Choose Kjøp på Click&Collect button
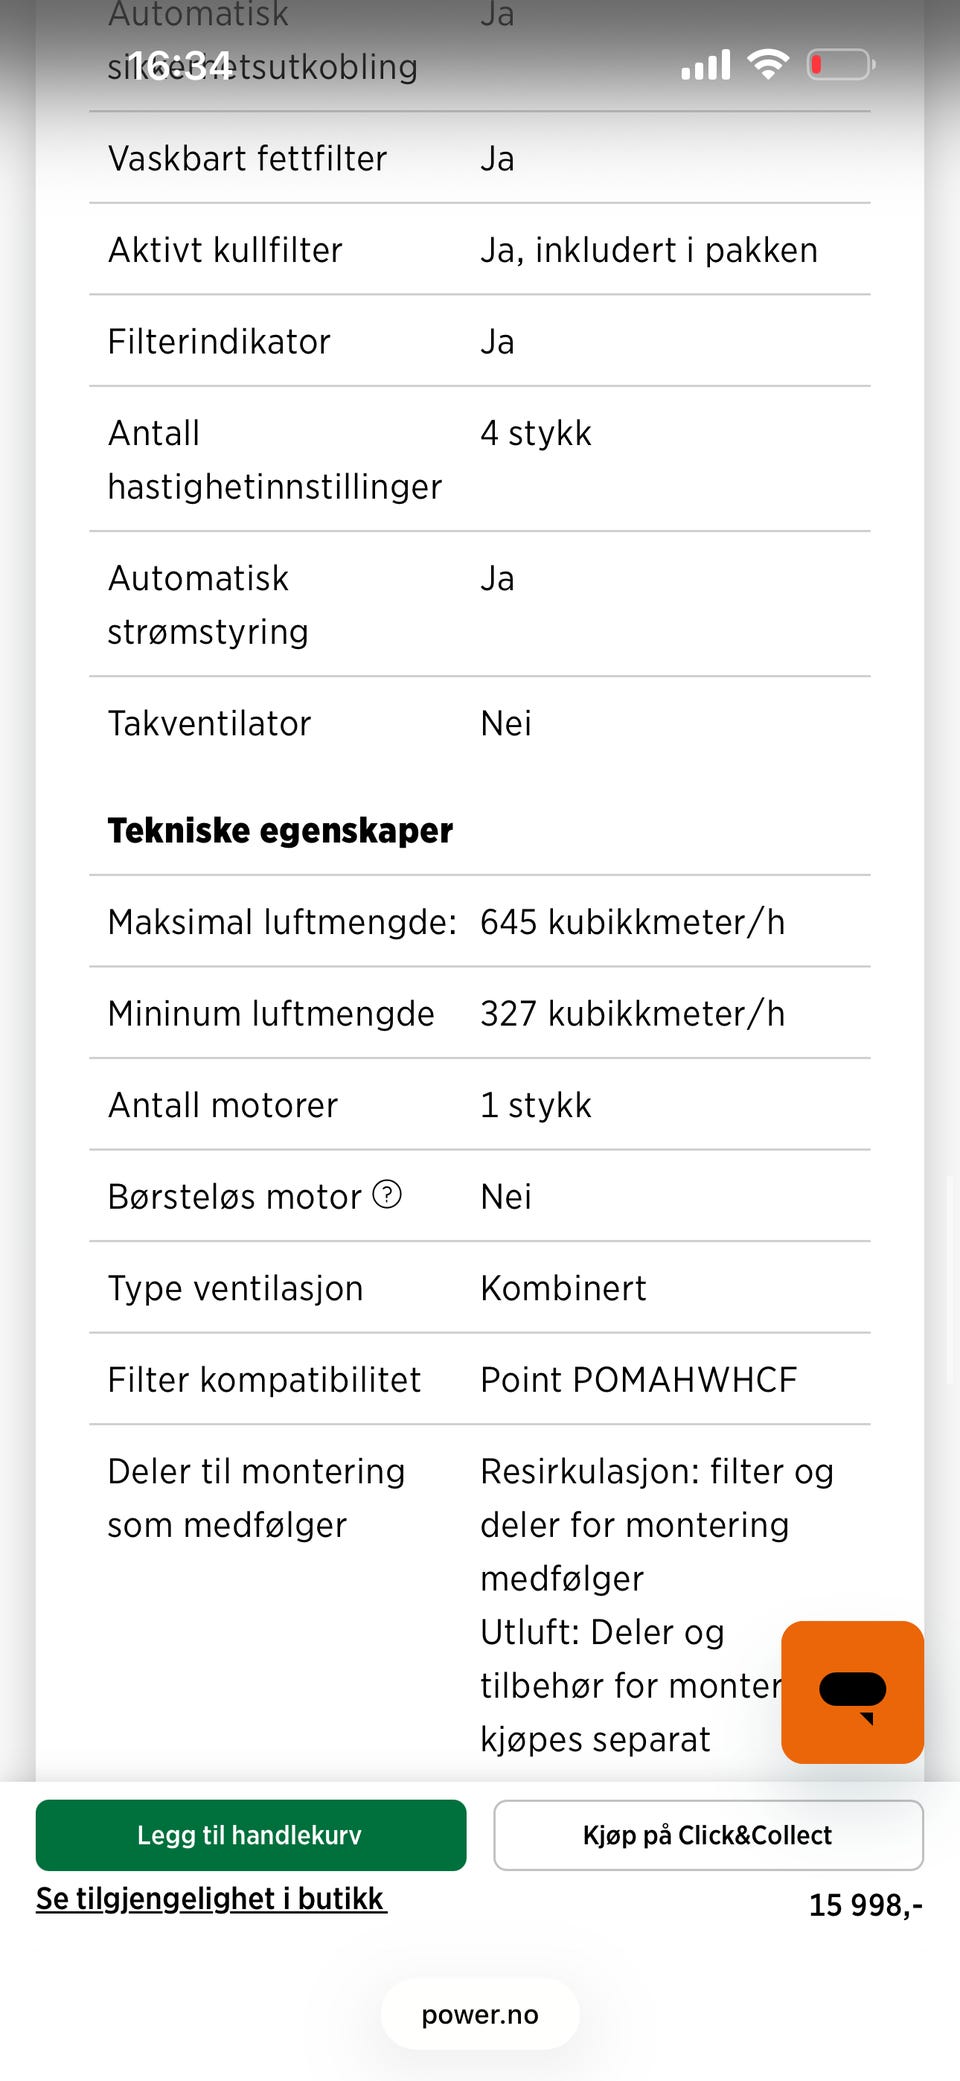 pyautogui.click(x=708, y=1835)
